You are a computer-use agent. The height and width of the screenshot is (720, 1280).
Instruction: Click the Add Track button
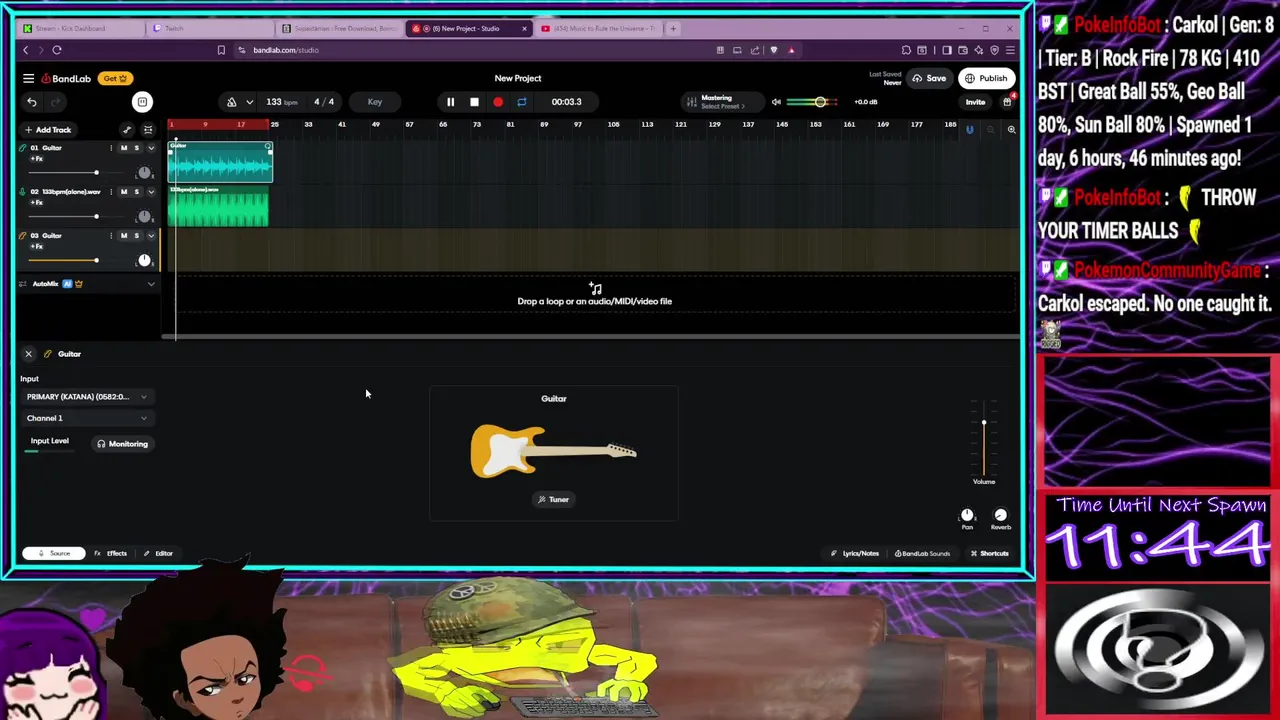pyautogui.click(x=48, y=130)
